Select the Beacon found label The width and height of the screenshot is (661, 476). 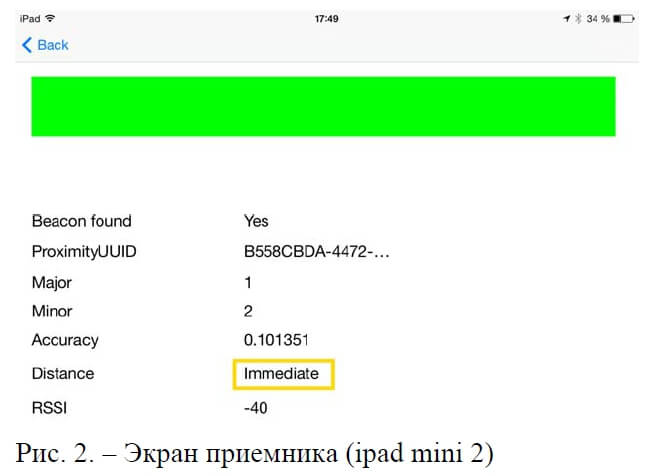coord(81,221)
